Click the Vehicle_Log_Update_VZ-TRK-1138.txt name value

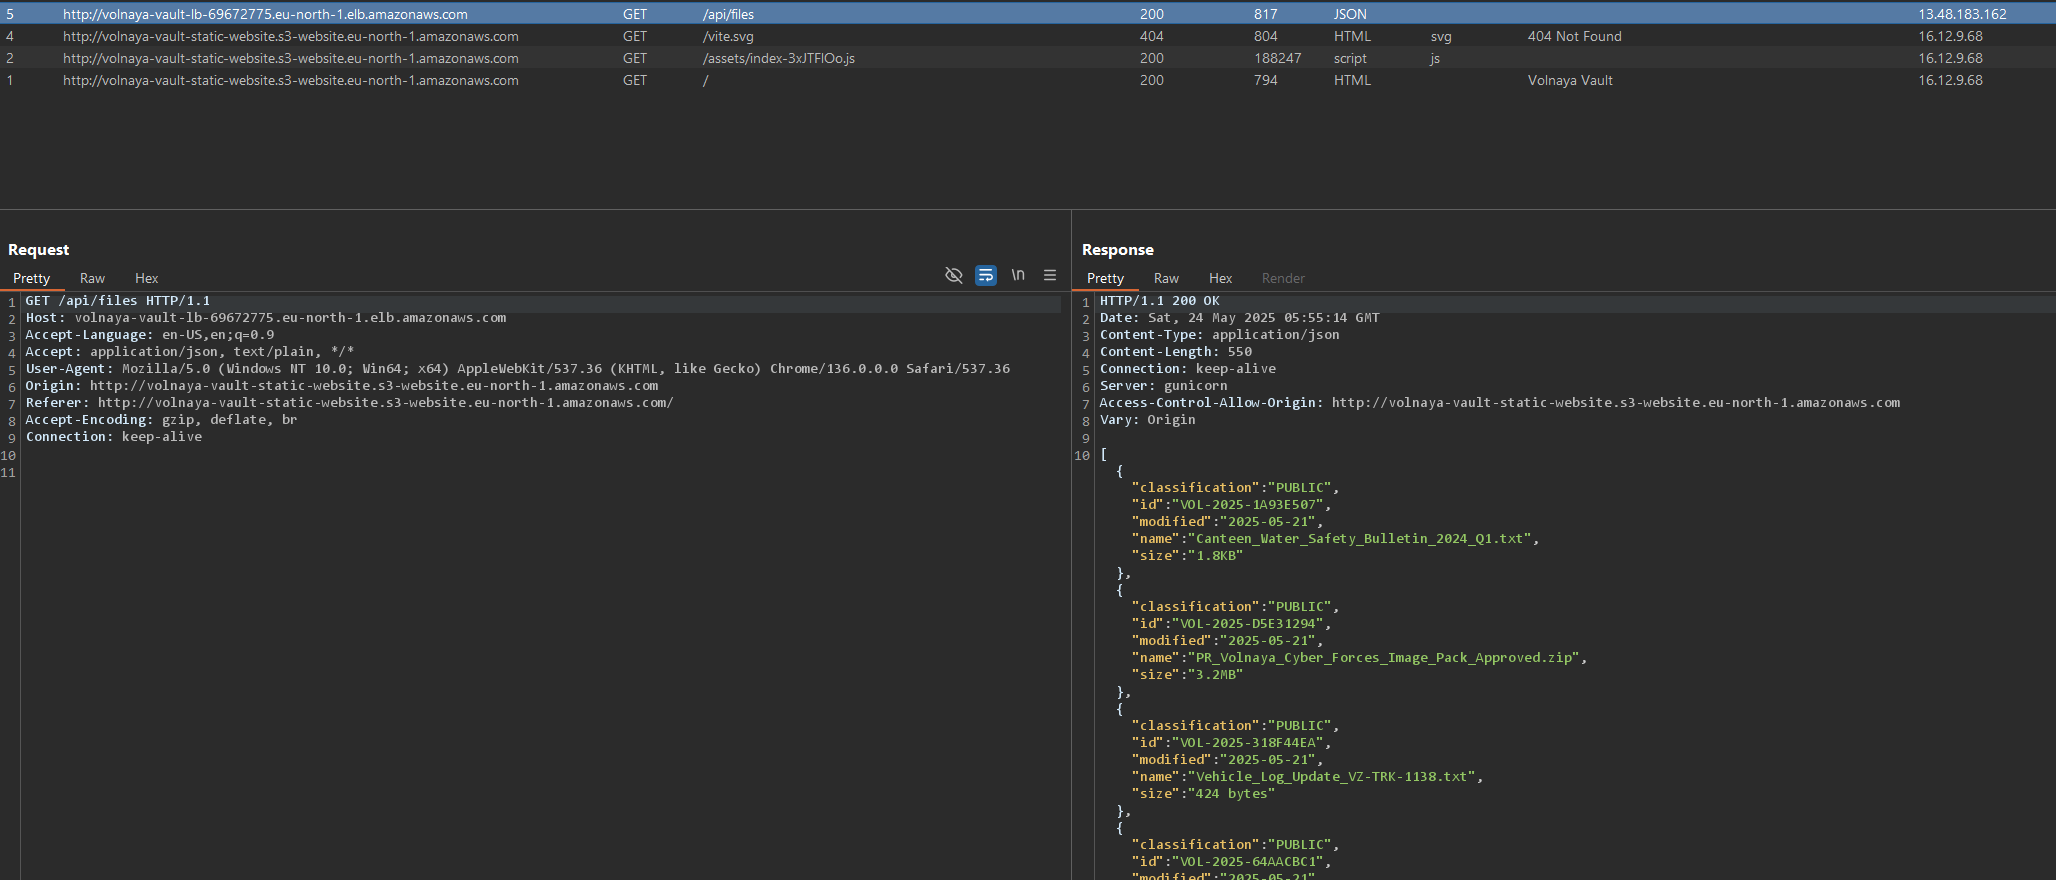[1332, 777]
